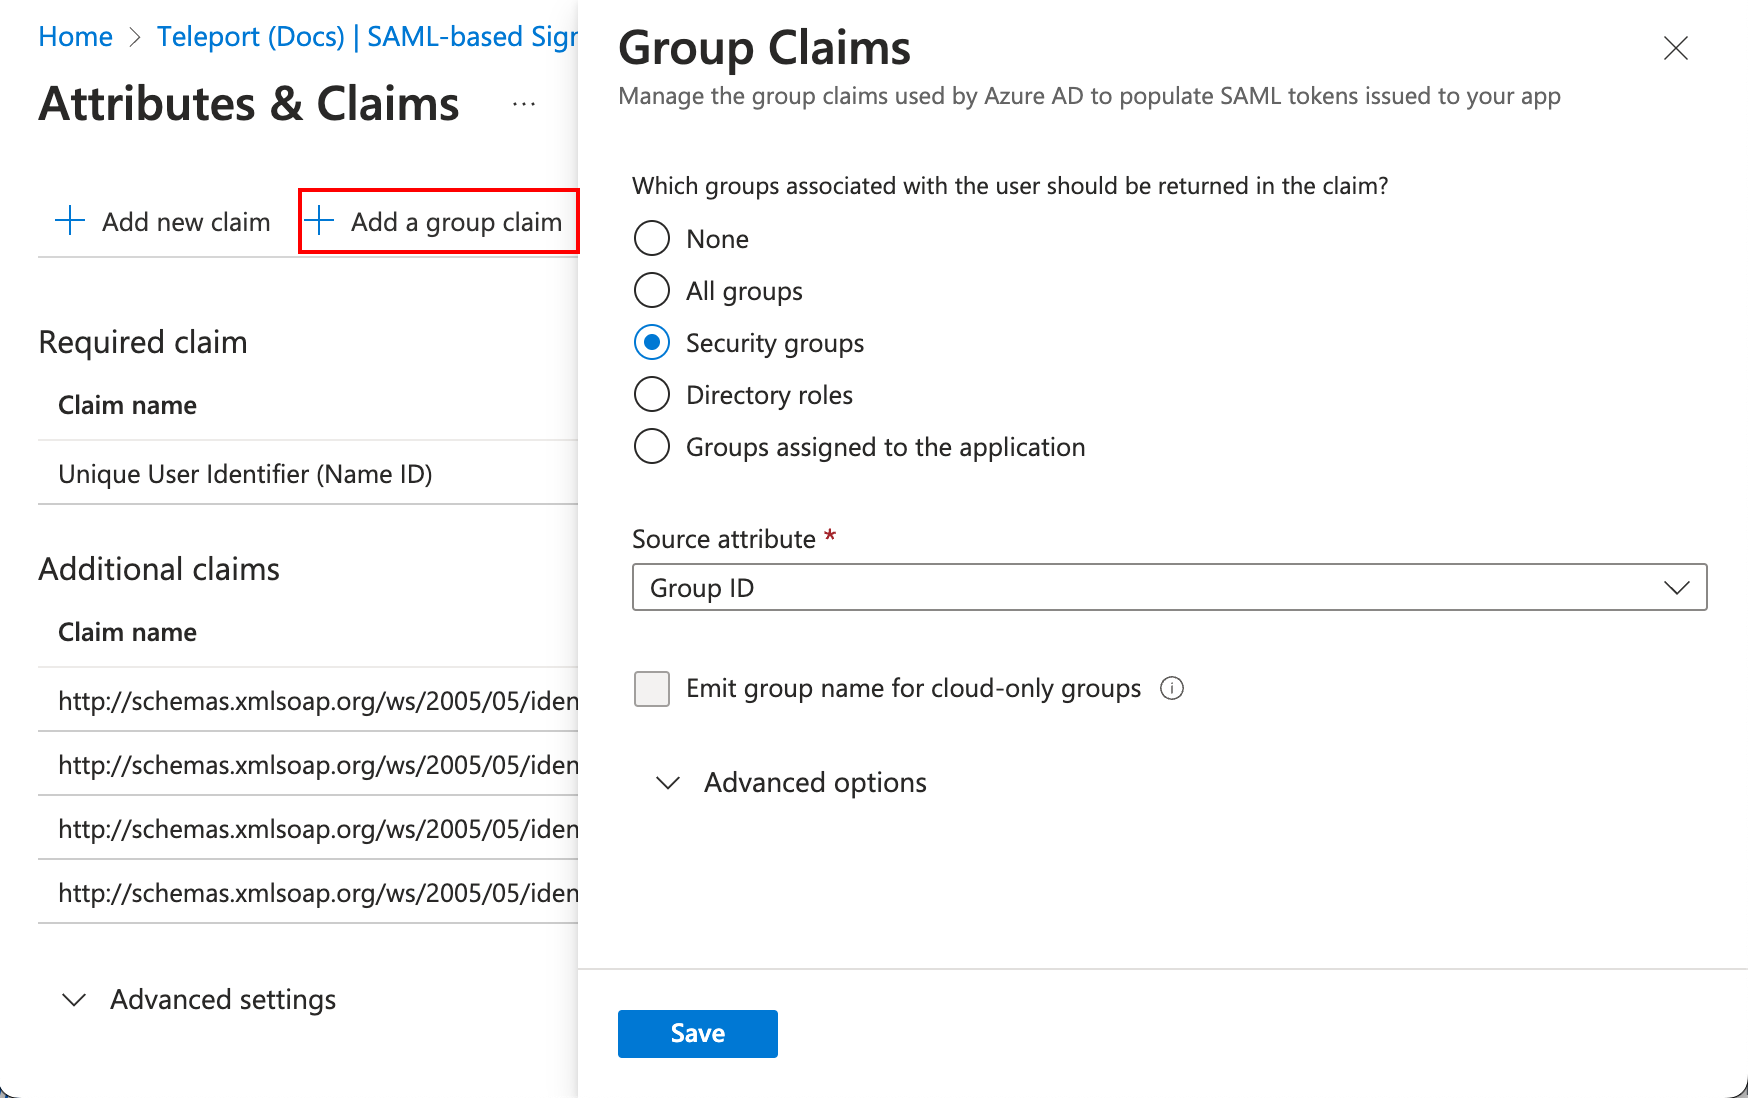Image resolution: width=1748 pixels, height=1098 pixels.
Task: Open the ellipsis menu beside Attributes & Claims
Action: click(x=523, y=103)
